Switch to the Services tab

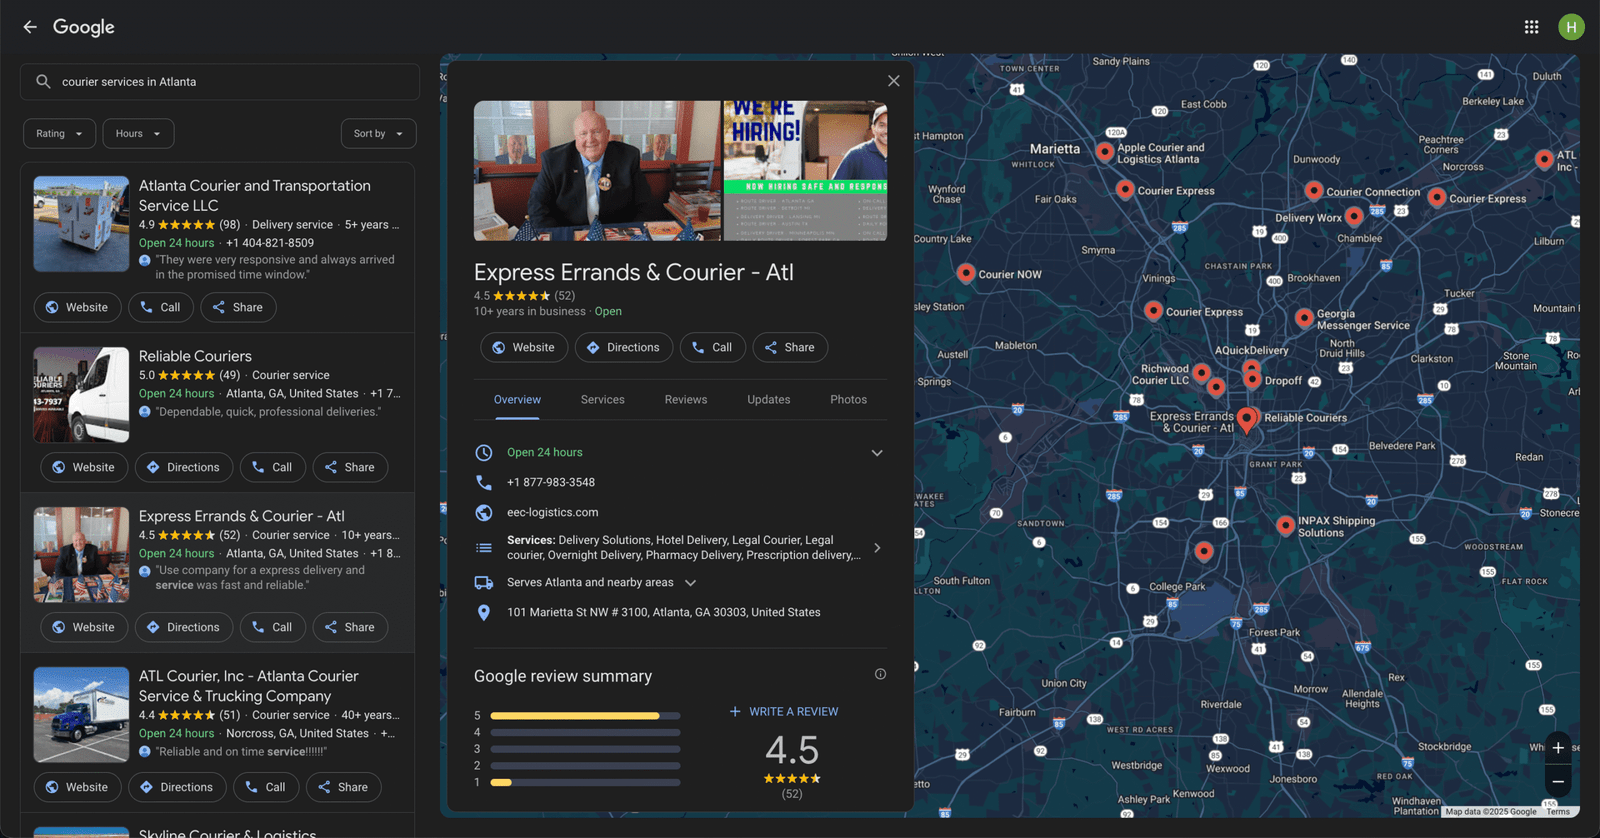(603, 399)
